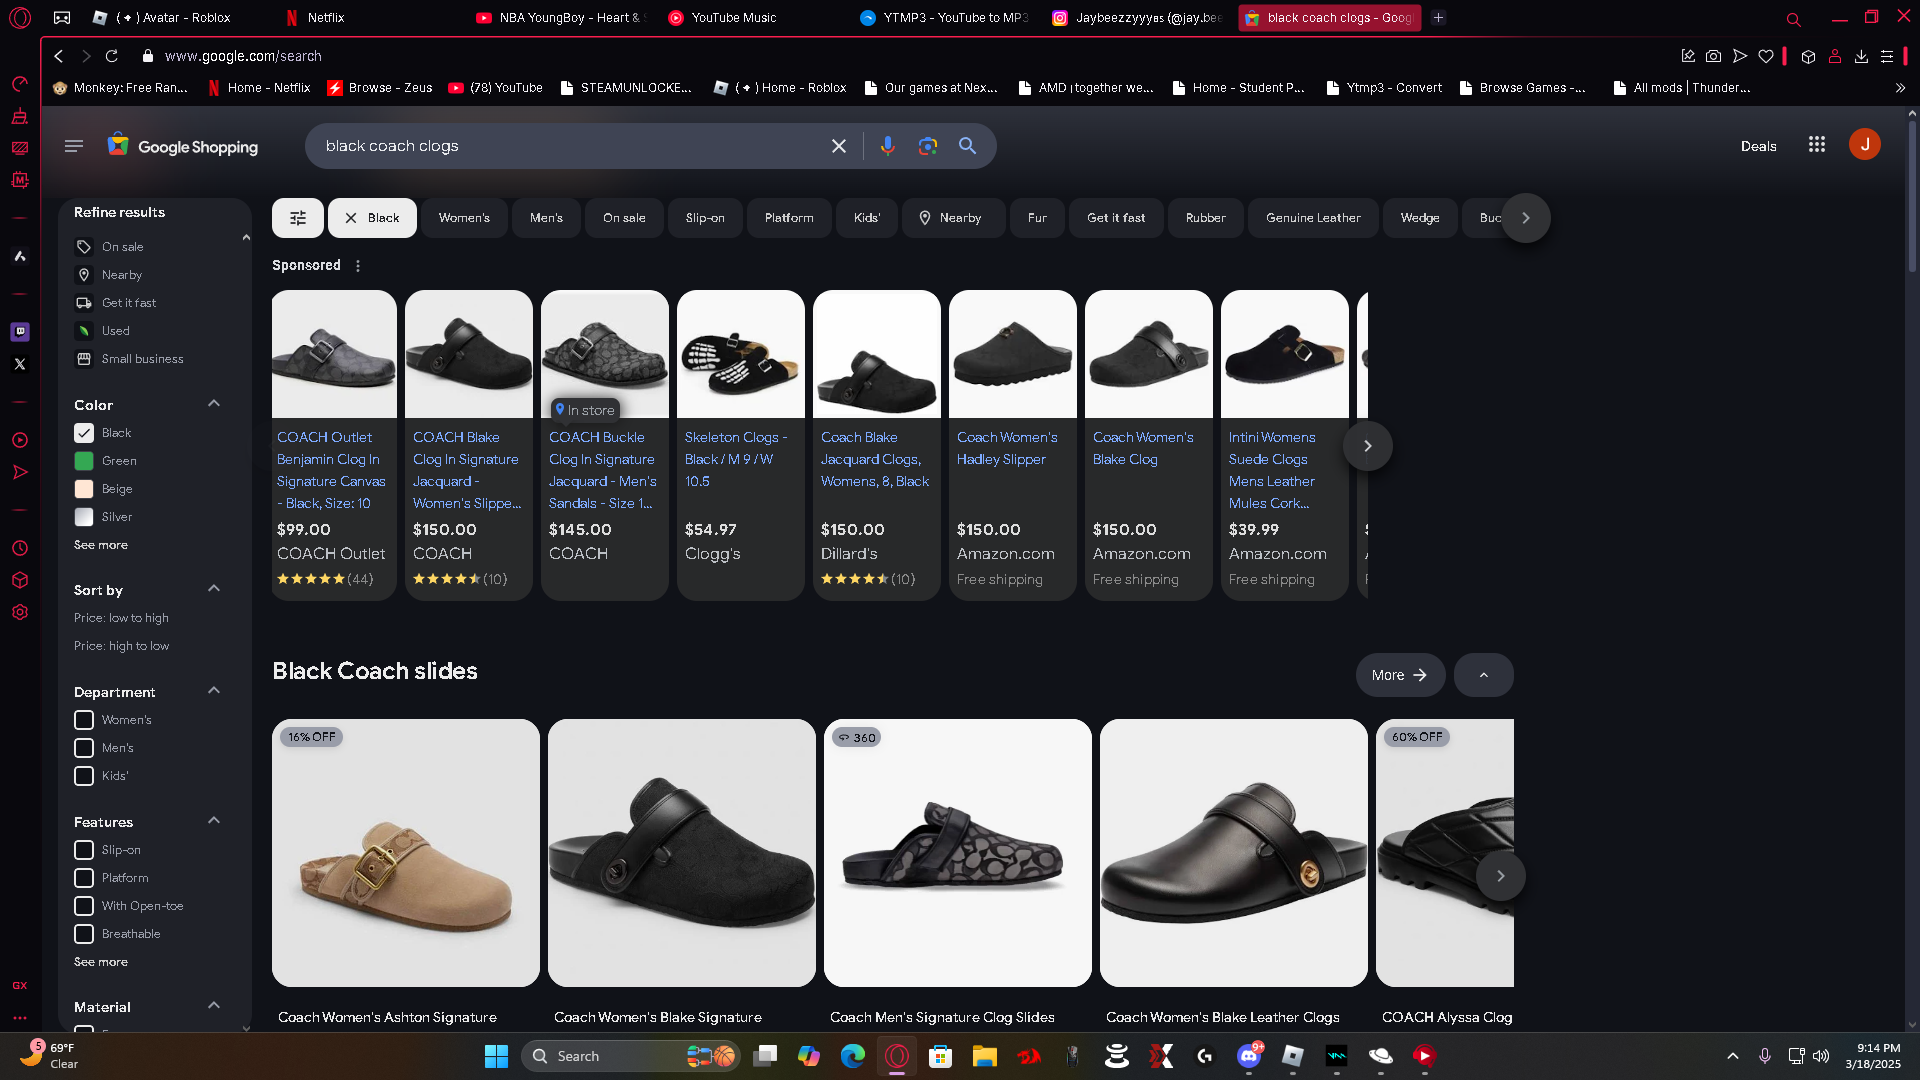Open Twitch in Opera sidebar
Image resolution: width=1920 pixels, height=1080 pixels.
click(x=20, y=332)
